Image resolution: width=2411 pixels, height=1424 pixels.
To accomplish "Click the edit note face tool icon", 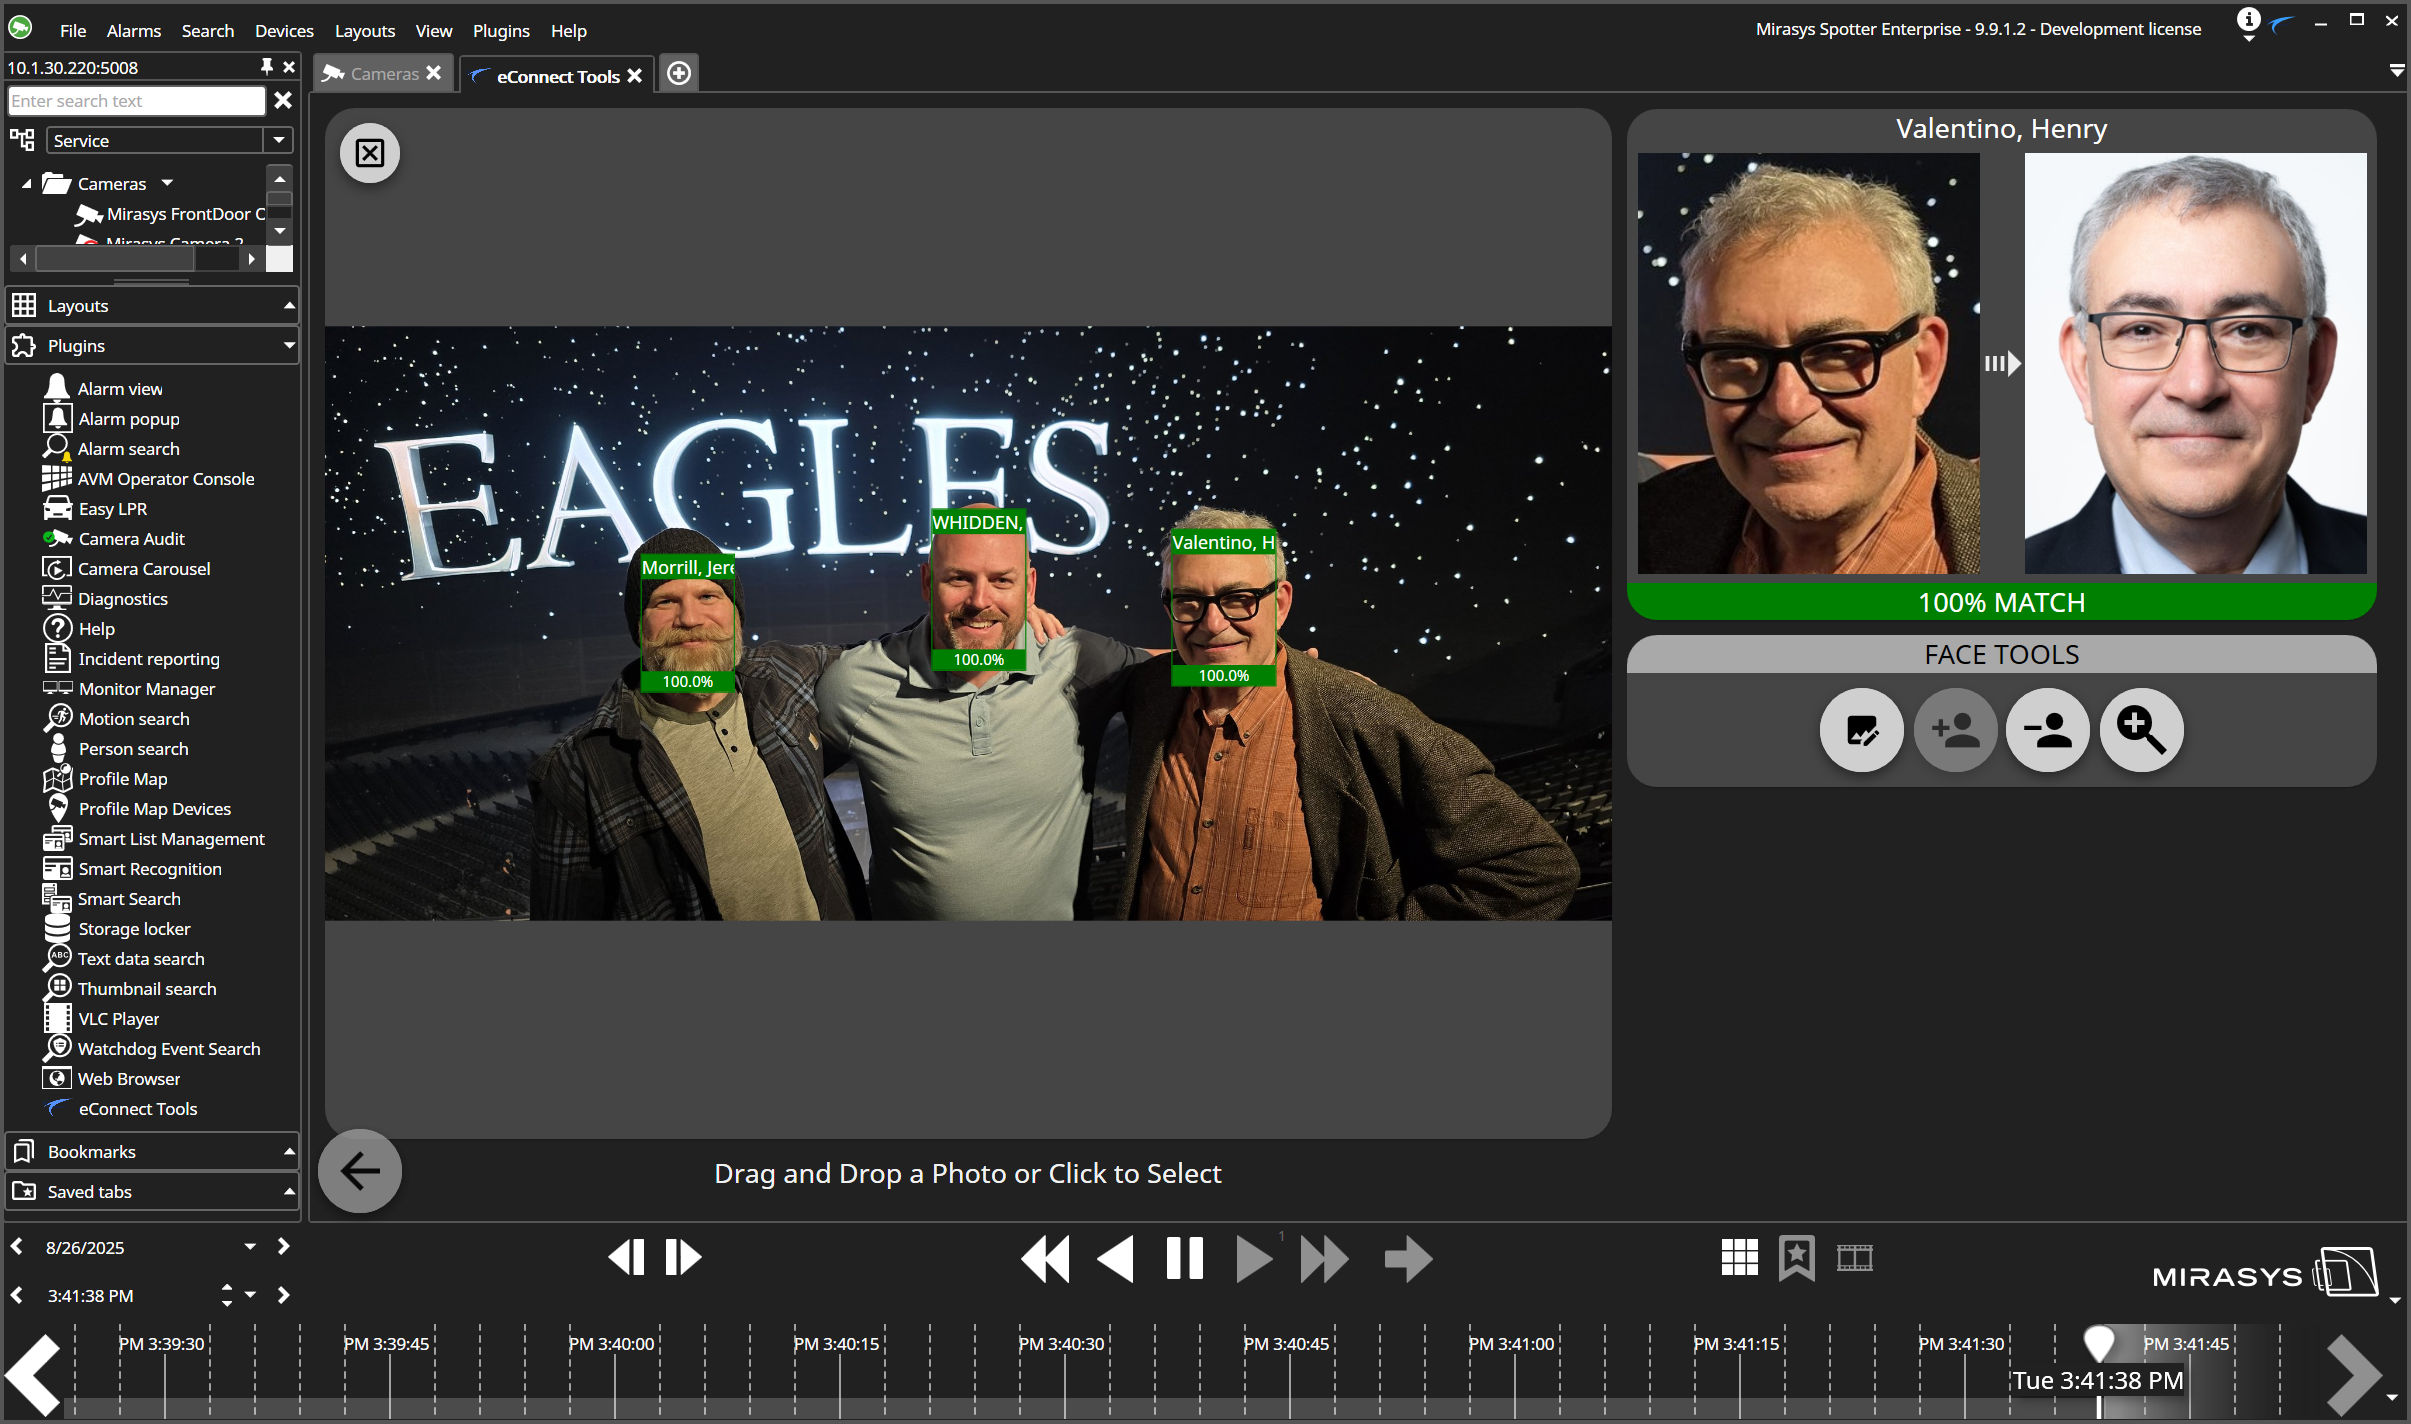I will coord(1861,730).
